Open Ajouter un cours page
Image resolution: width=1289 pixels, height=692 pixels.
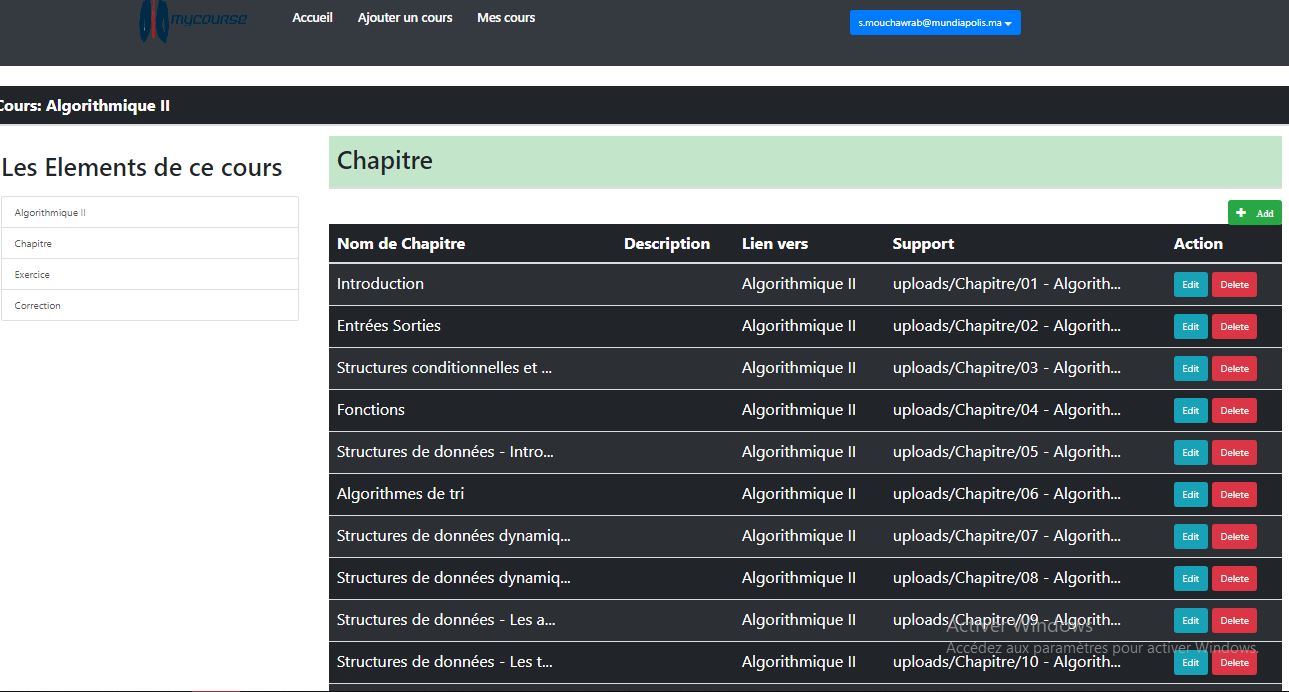pos(405,18)
